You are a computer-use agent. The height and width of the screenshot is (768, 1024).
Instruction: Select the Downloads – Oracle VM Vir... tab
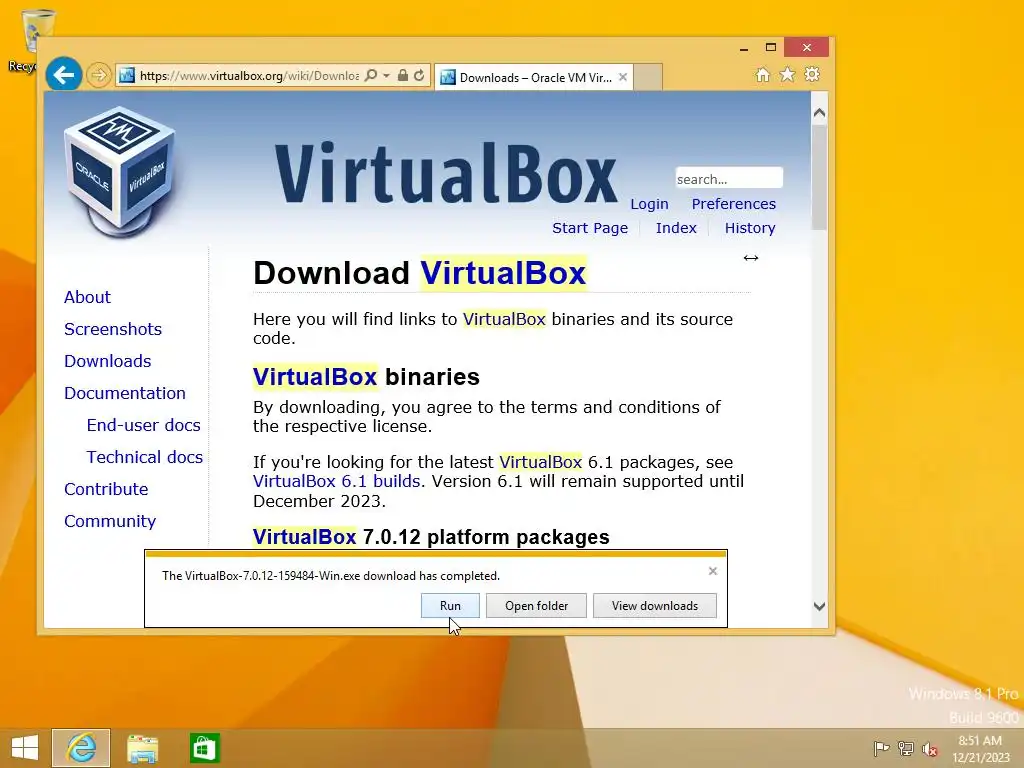(534, 77)
